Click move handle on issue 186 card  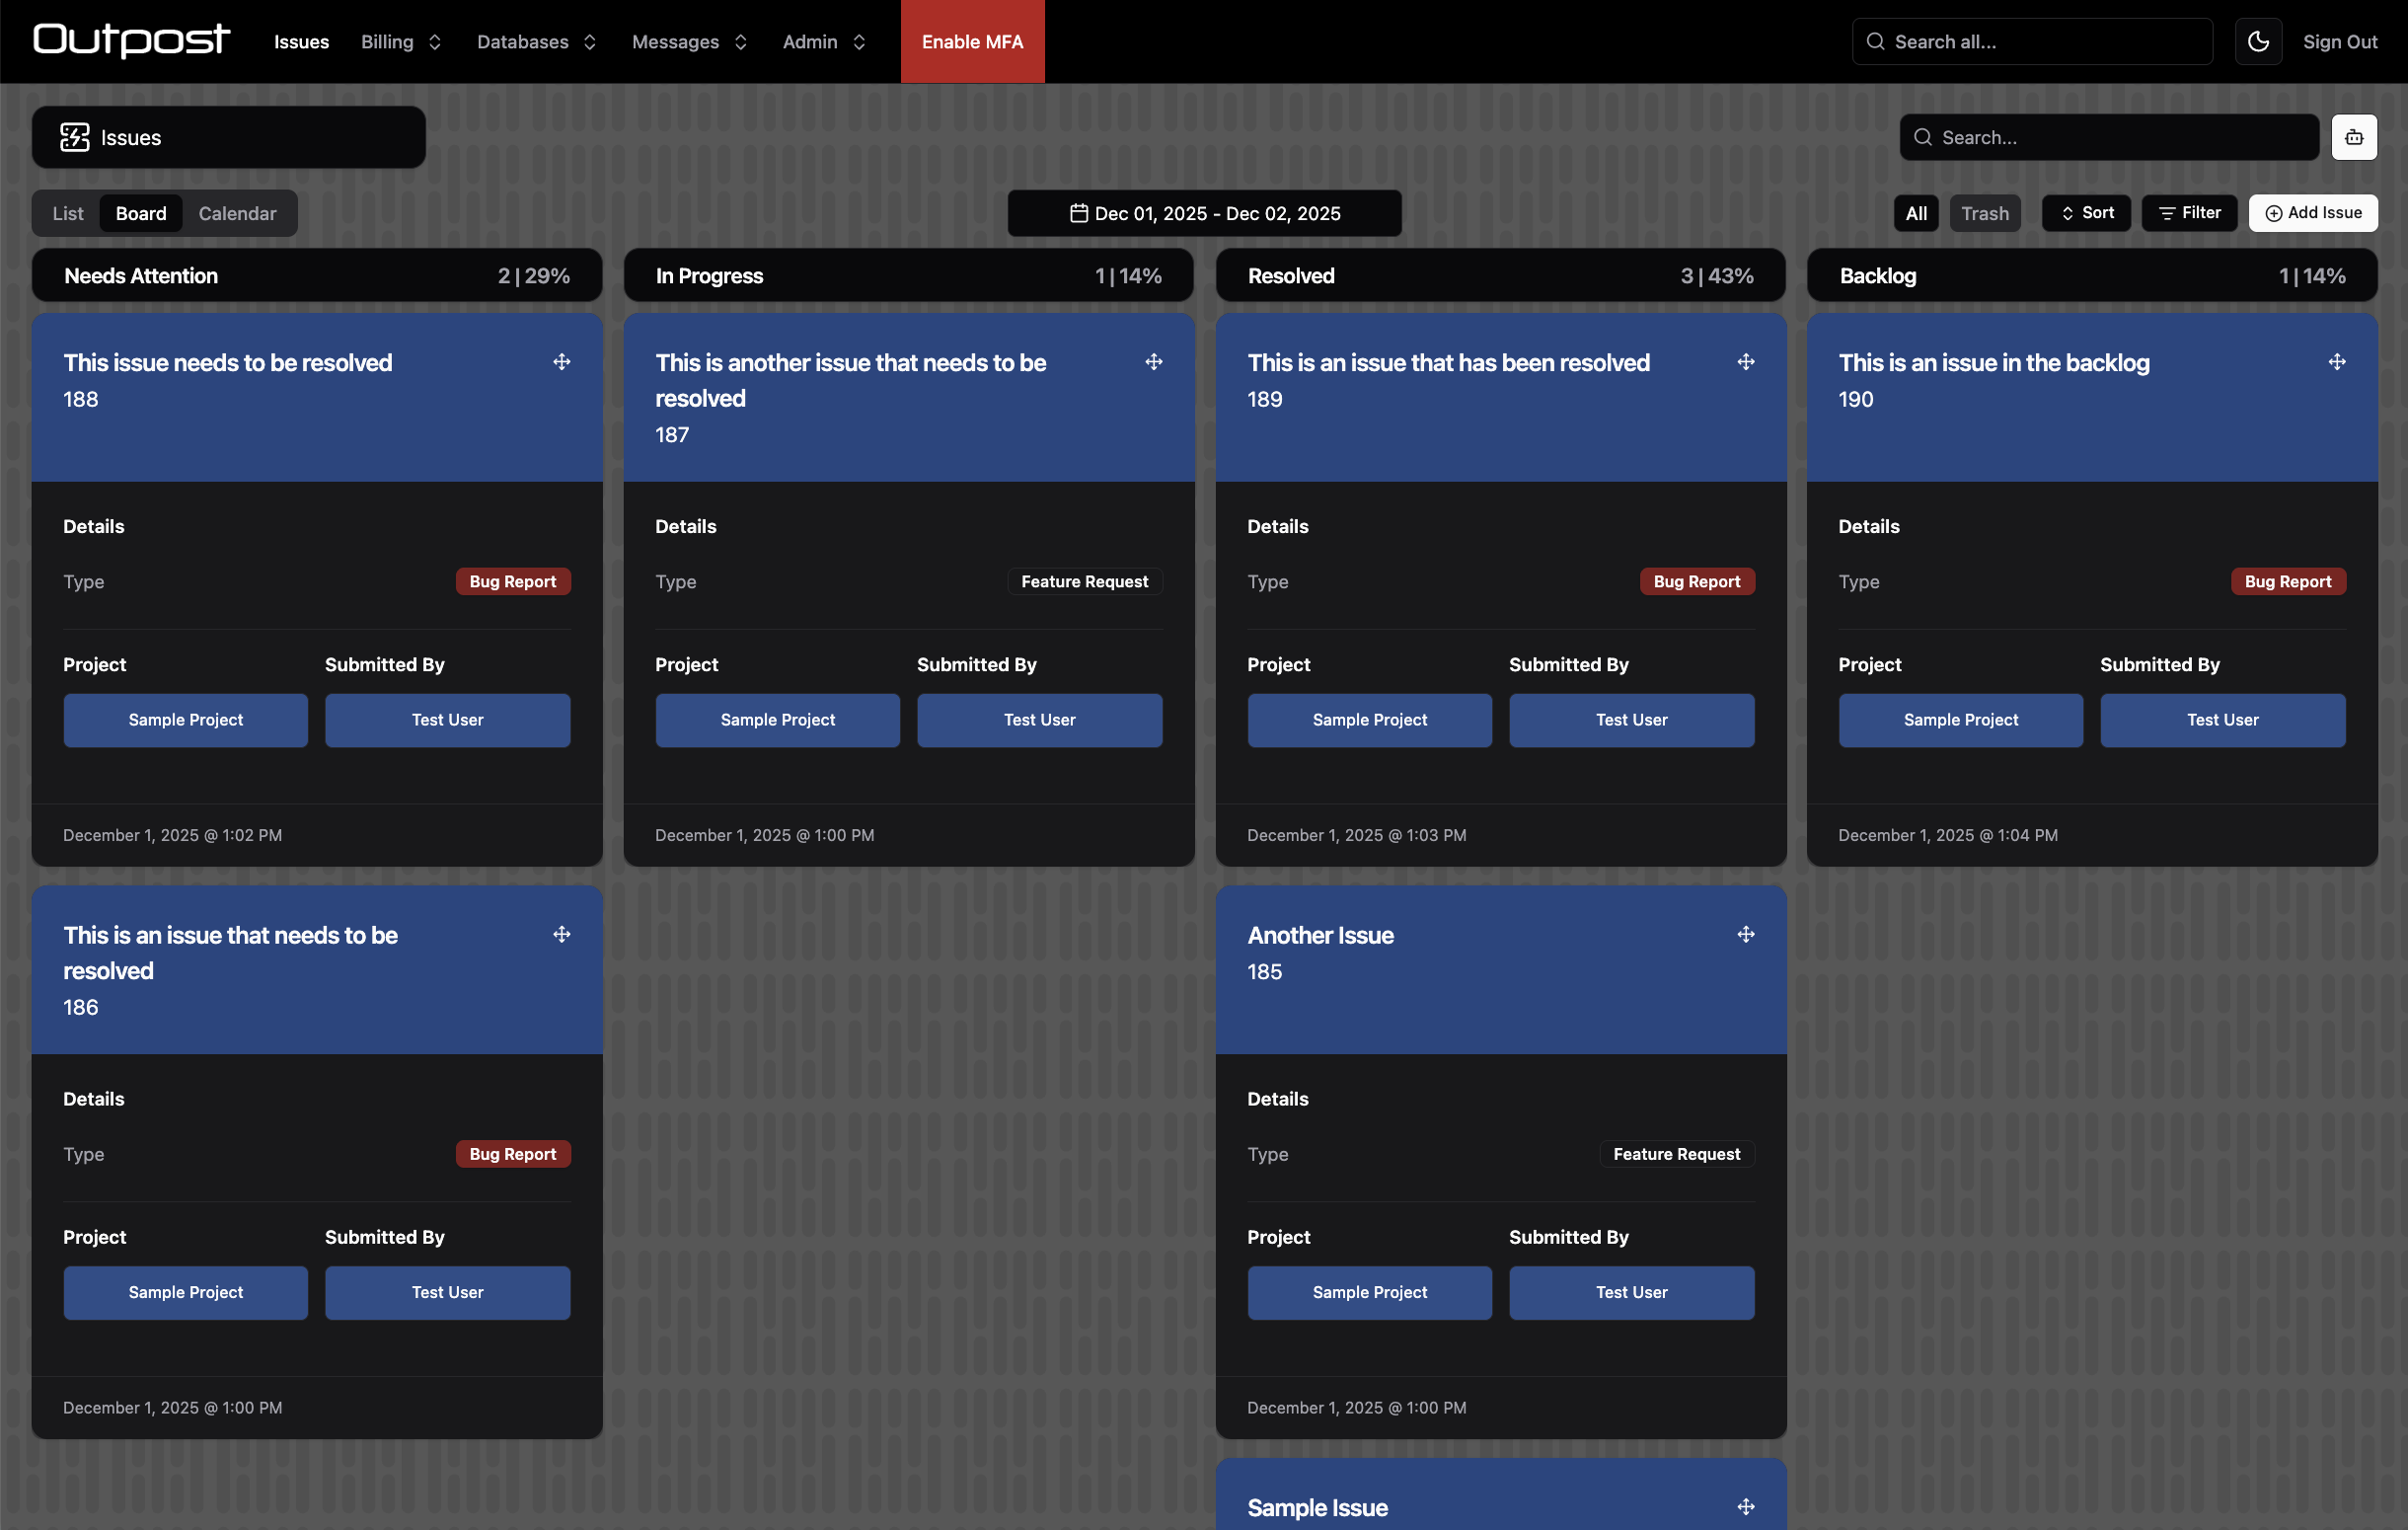(561, 934)
